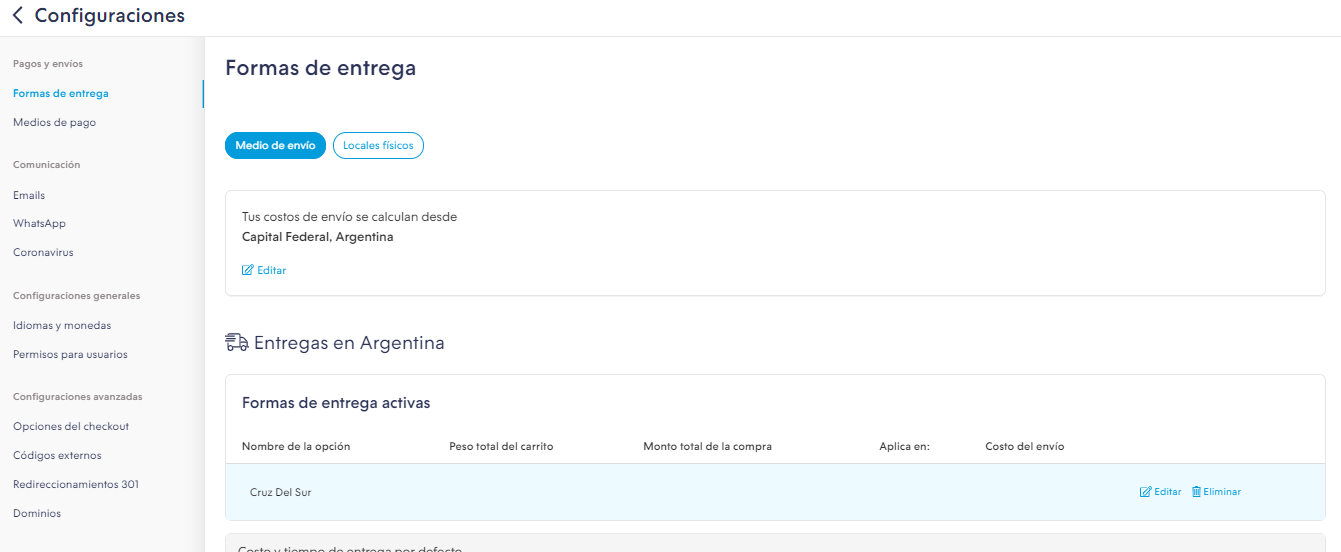This screenshot has width=1341, height=552.
Task: Select the Medio de envío tab
Action: tap(275, 146)
